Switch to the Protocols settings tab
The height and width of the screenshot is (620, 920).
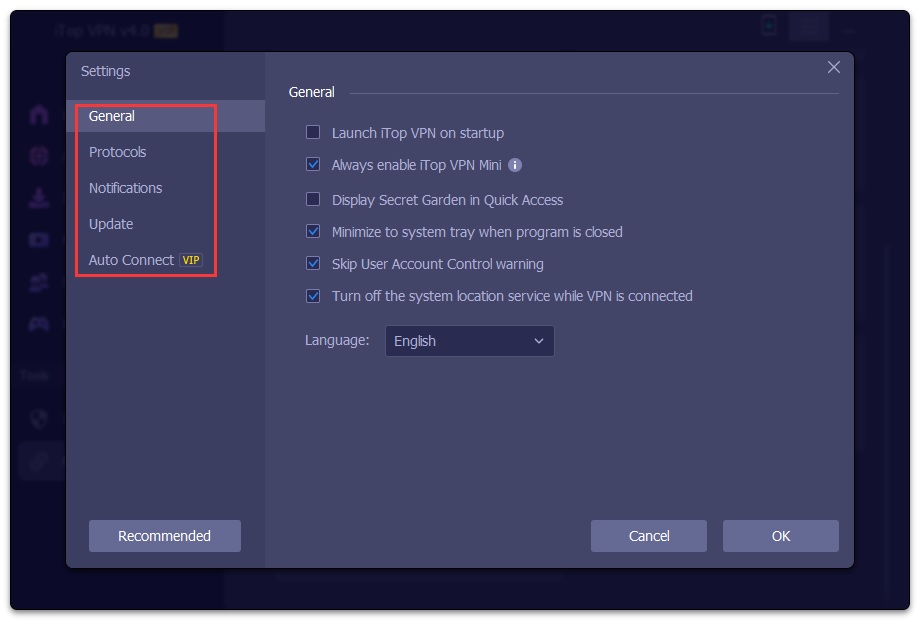click(x=117, y=152)
